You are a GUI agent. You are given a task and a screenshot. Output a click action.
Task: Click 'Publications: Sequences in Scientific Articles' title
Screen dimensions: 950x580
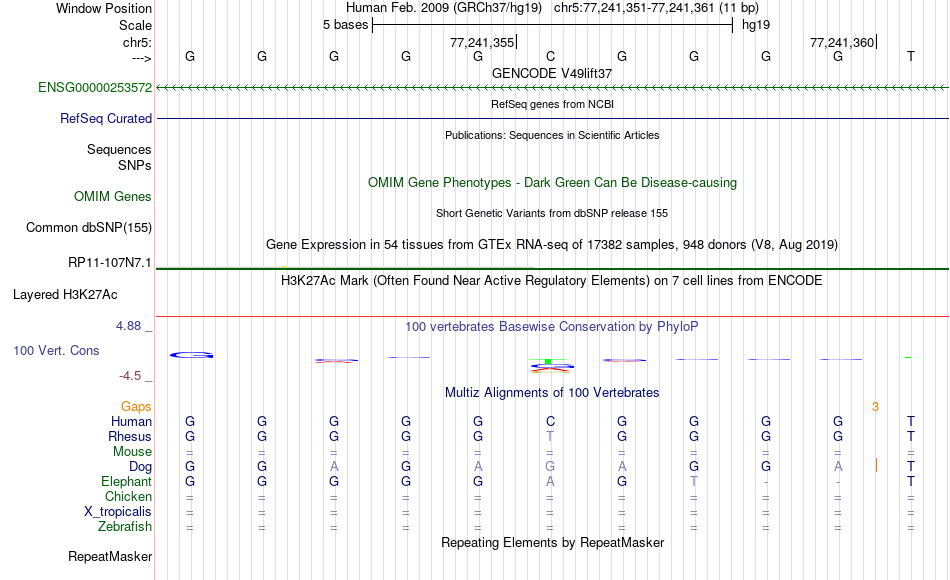(552, 135)
